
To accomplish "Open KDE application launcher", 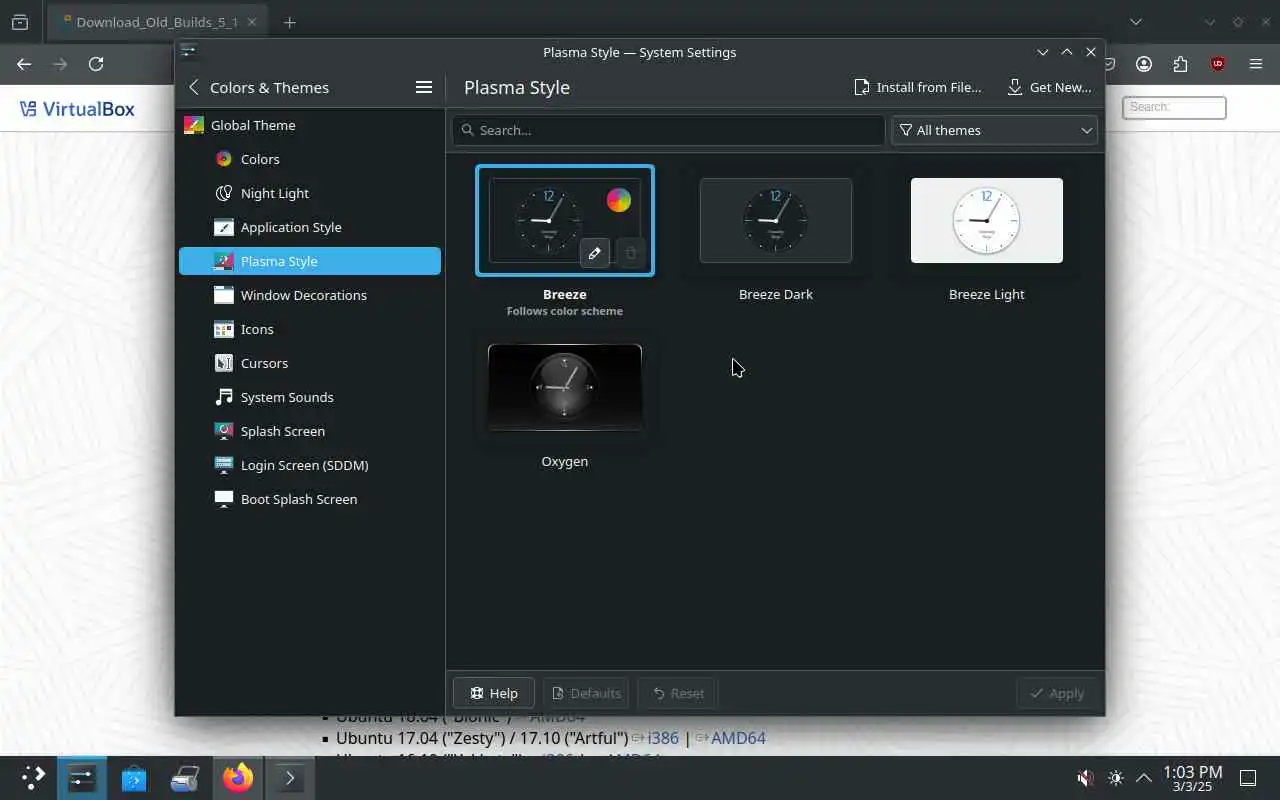I will click(33, 778).
